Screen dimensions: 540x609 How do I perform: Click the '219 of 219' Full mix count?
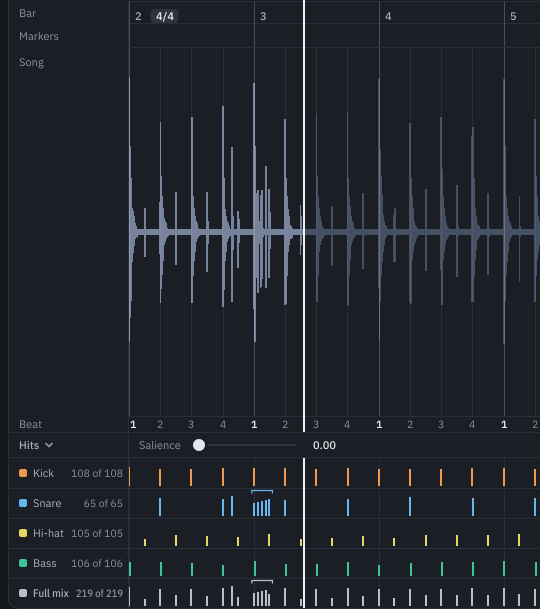[99, 593]
